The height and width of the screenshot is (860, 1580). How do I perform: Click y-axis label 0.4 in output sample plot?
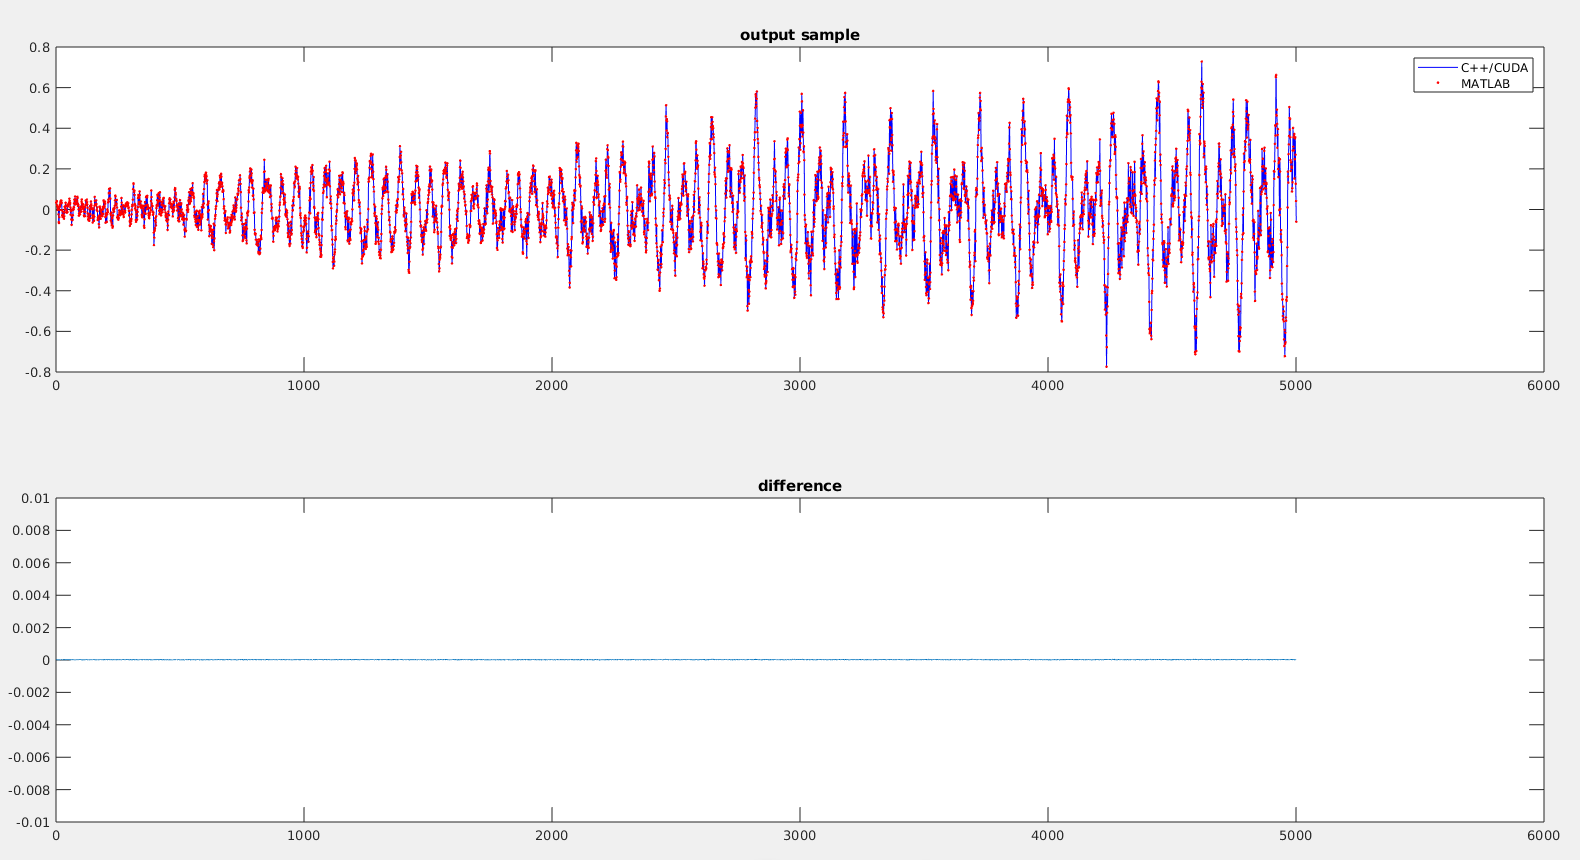[39, 129]
